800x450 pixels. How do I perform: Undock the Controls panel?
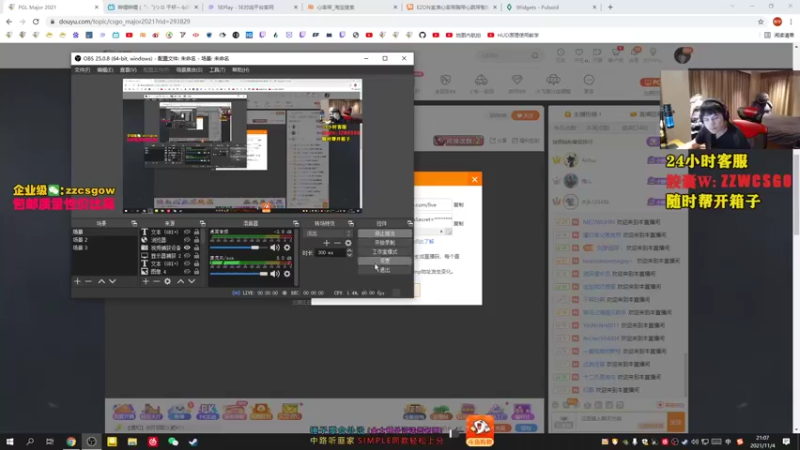pos(410,223)
